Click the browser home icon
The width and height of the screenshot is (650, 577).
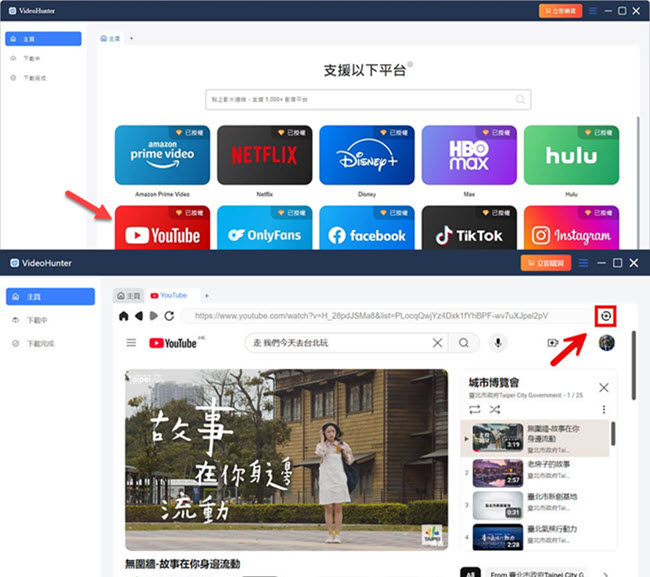(124, 316)
